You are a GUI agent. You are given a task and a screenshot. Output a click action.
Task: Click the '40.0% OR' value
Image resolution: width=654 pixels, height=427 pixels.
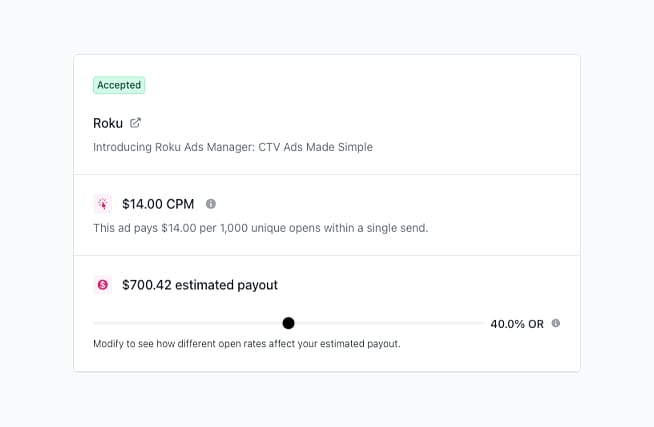(517, 324)
